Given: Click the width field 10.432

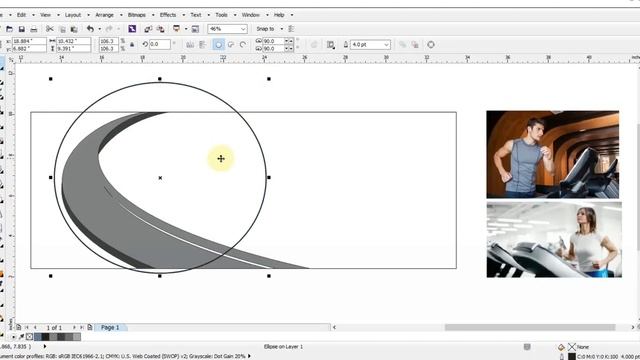Looking at the screenshot, I should 73,41.
